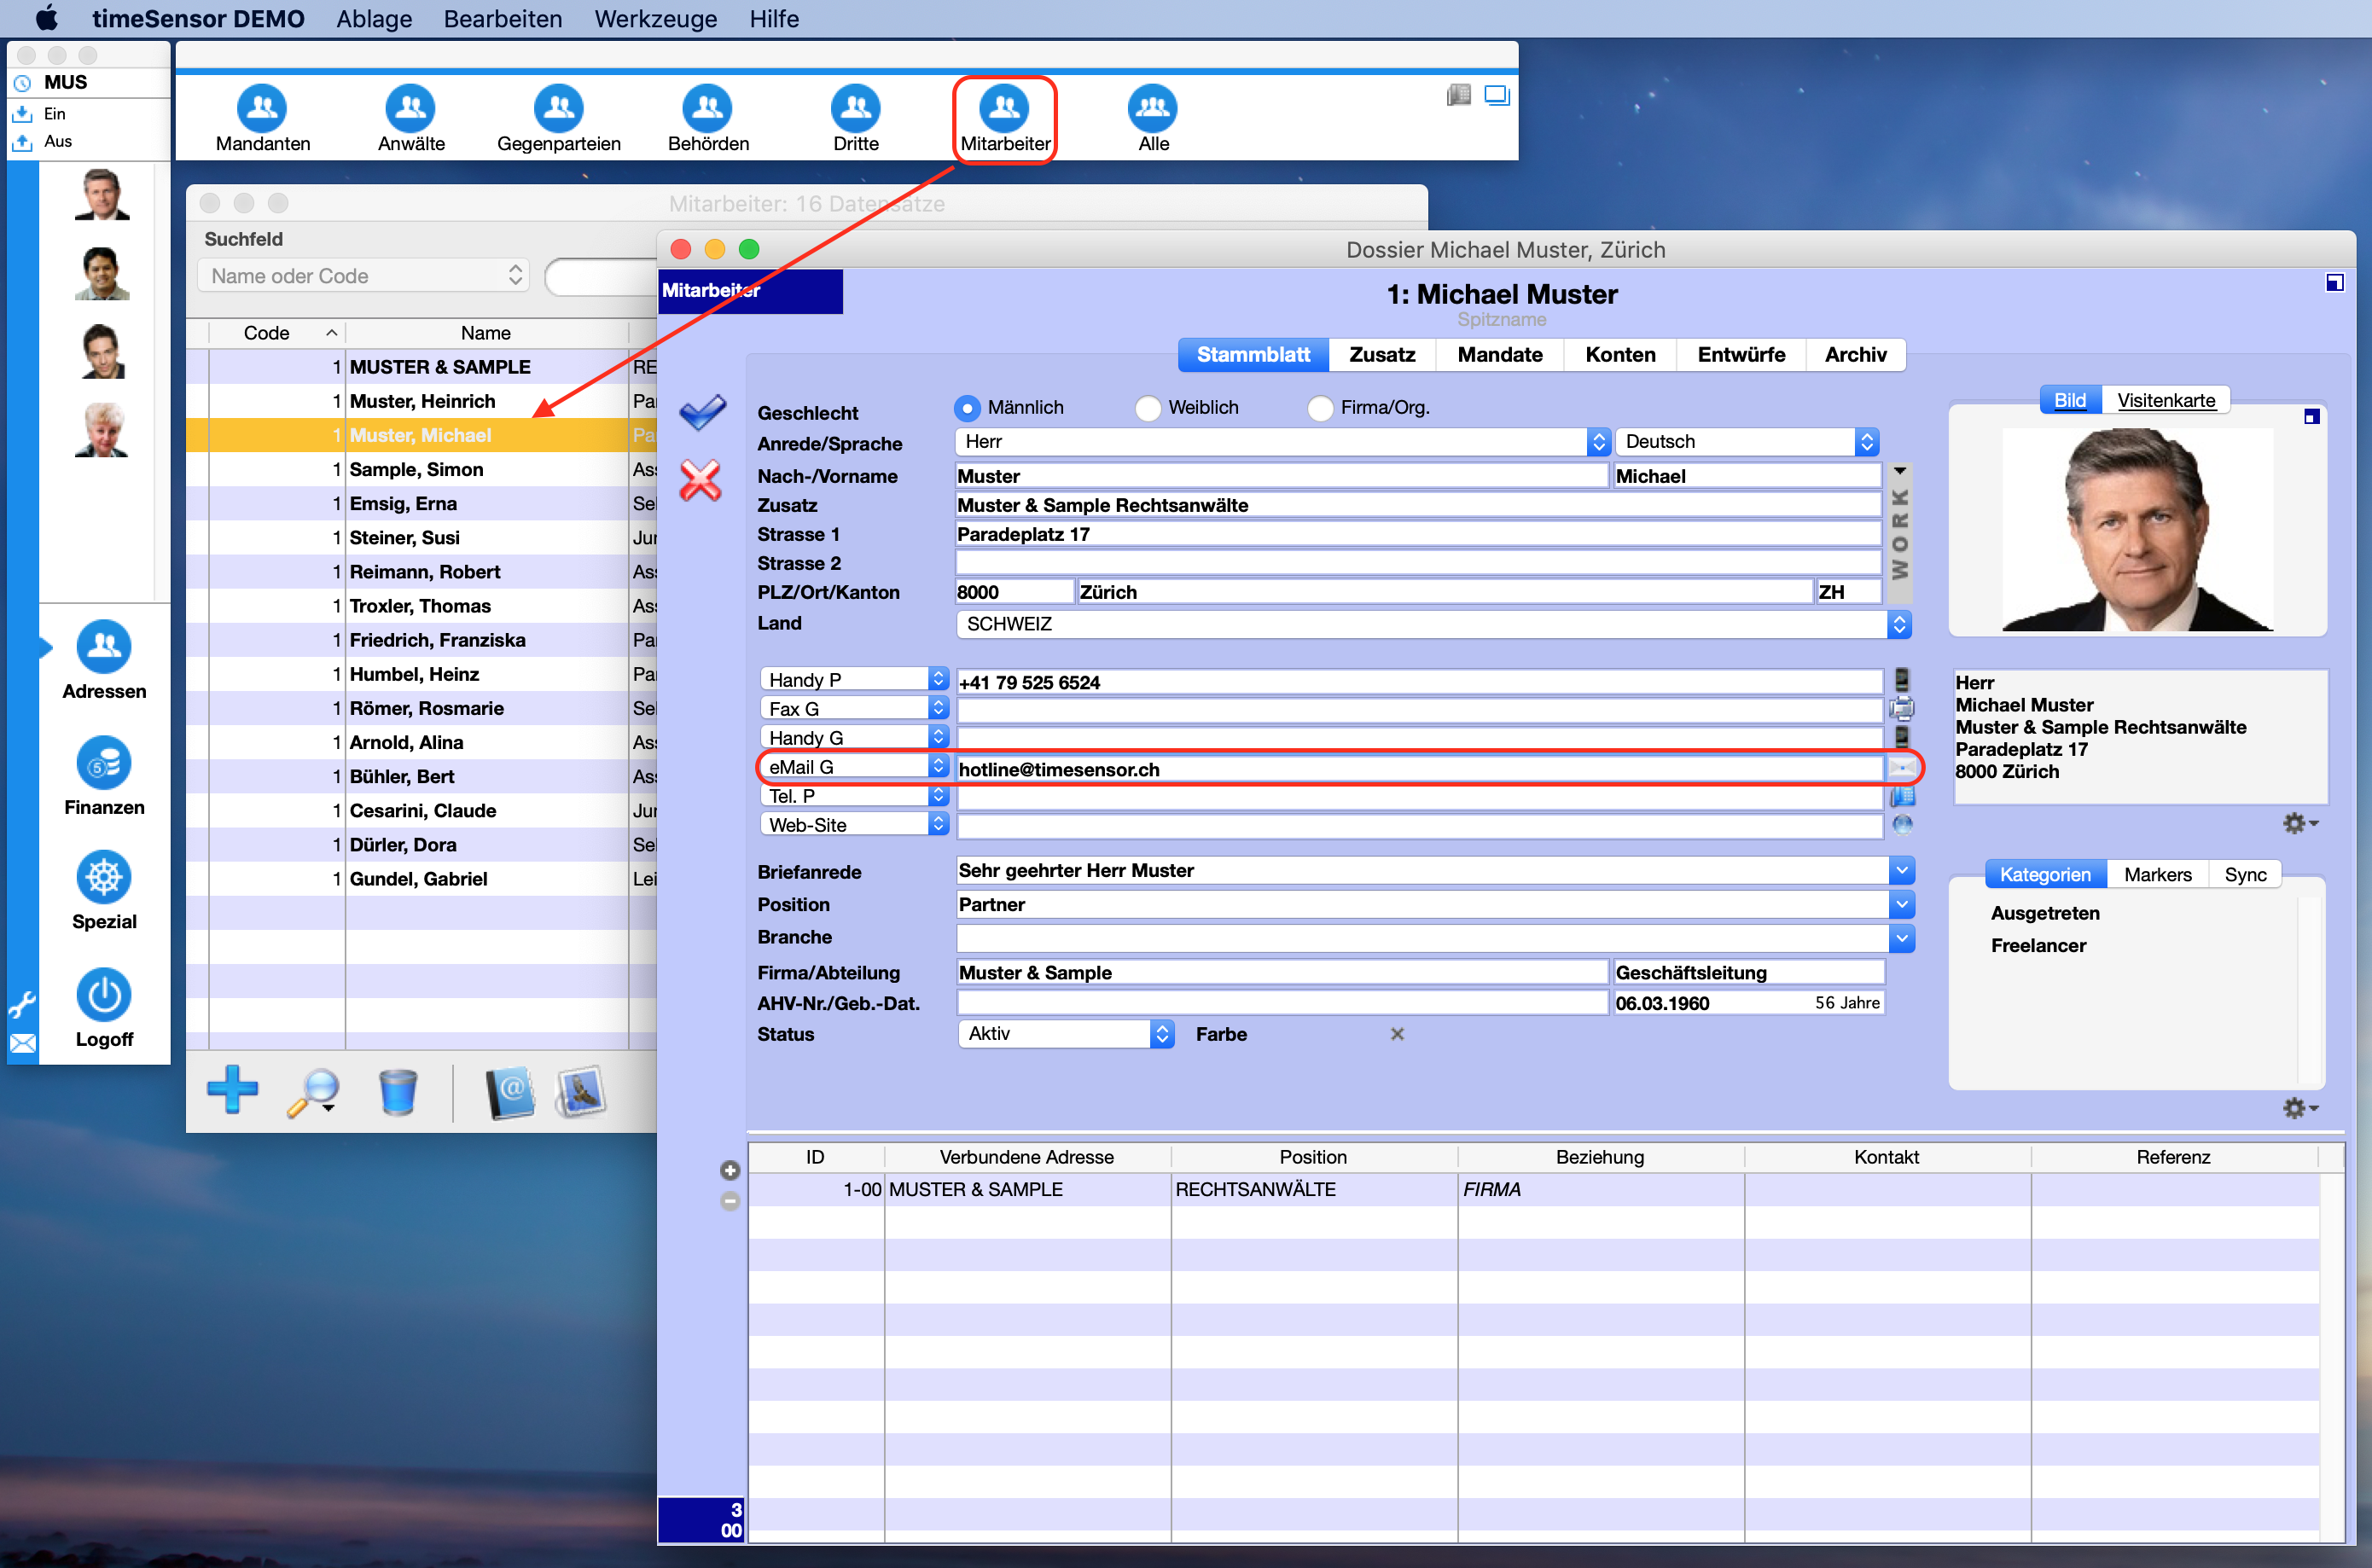Open the Adressen module in sidebar
Viewport: 2372px width, 1568px height.
tap(104, 660)
